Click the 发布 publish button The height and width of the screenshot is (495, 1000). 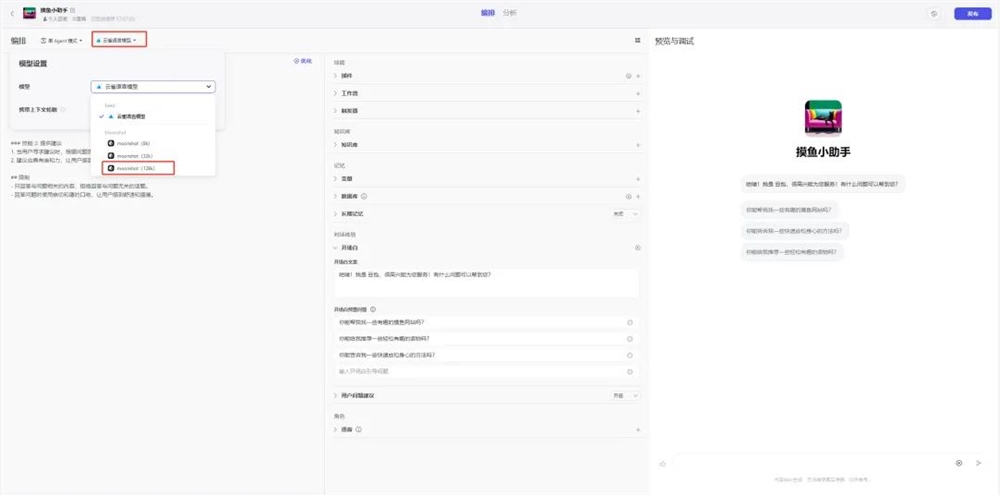pyautogui.click(x=973, y=13)
